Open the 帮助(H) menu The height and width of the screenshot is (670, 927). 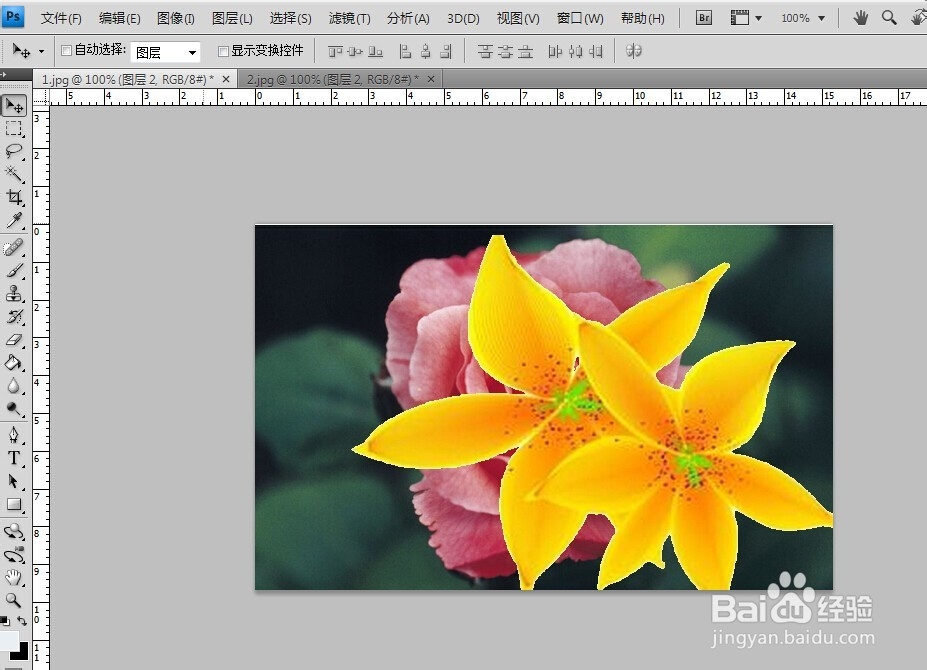pyautogui.click(x=643, y=18)
